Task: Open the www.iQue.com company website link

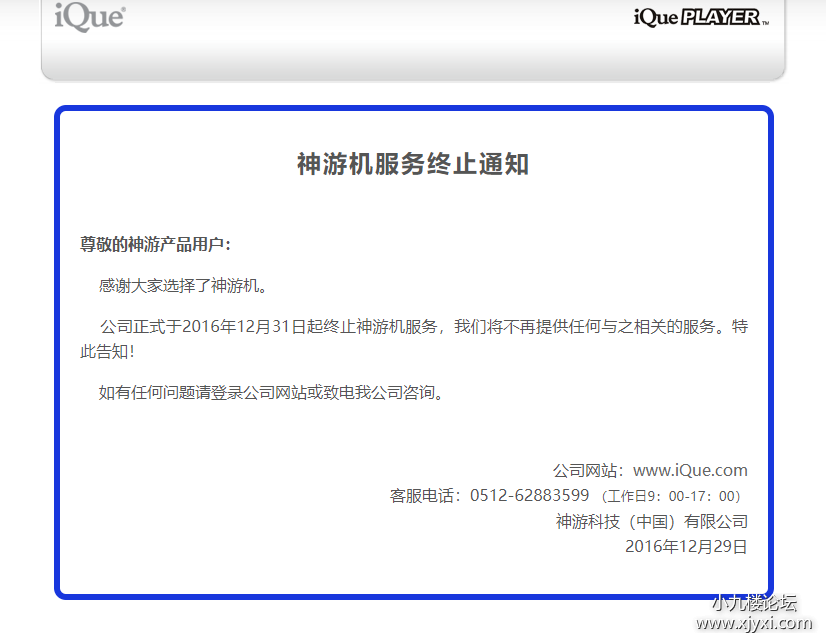Action: pyautogui.click(x=690, y=470)
